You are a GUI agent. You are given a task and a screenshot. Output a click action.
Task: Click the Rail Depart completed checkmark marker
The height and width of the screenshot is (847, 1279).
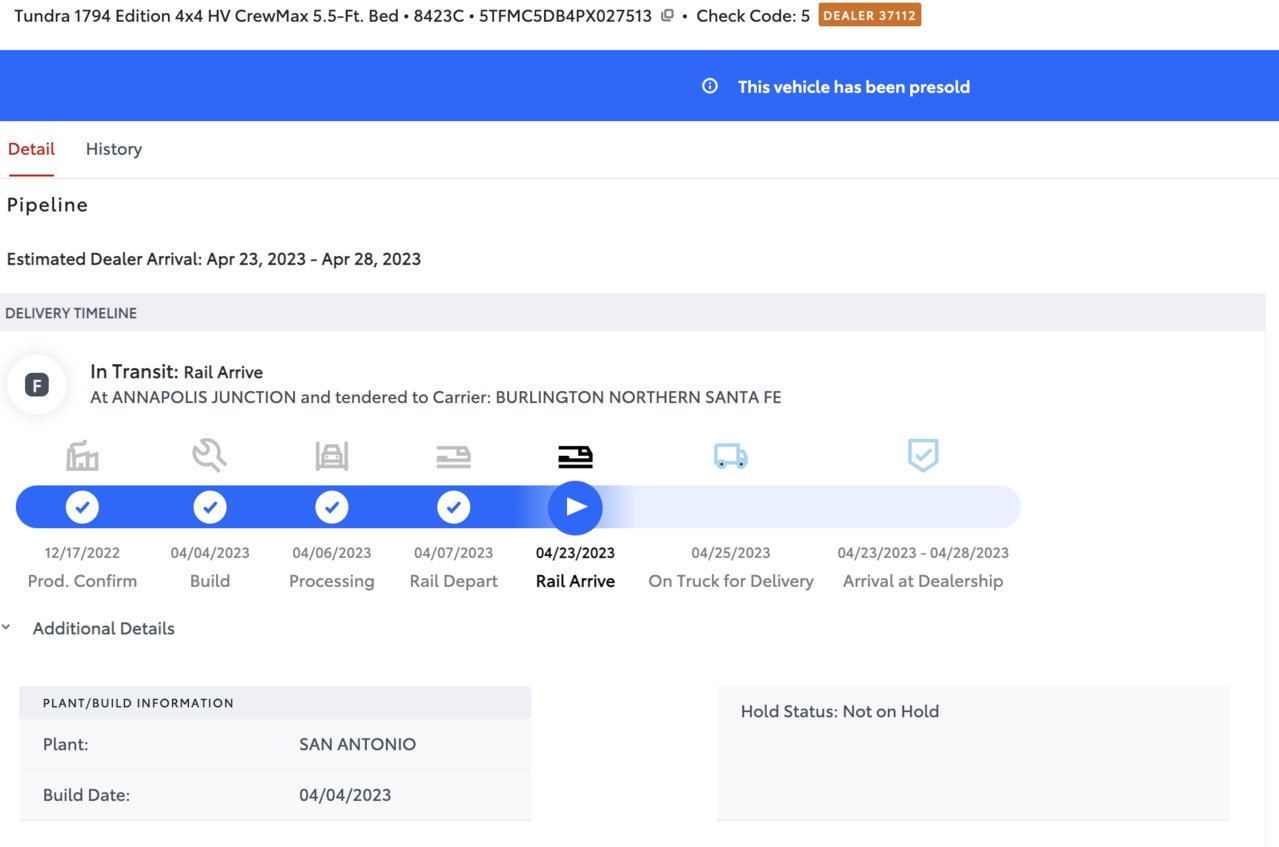pyautogui.click(x=454, y=507)
